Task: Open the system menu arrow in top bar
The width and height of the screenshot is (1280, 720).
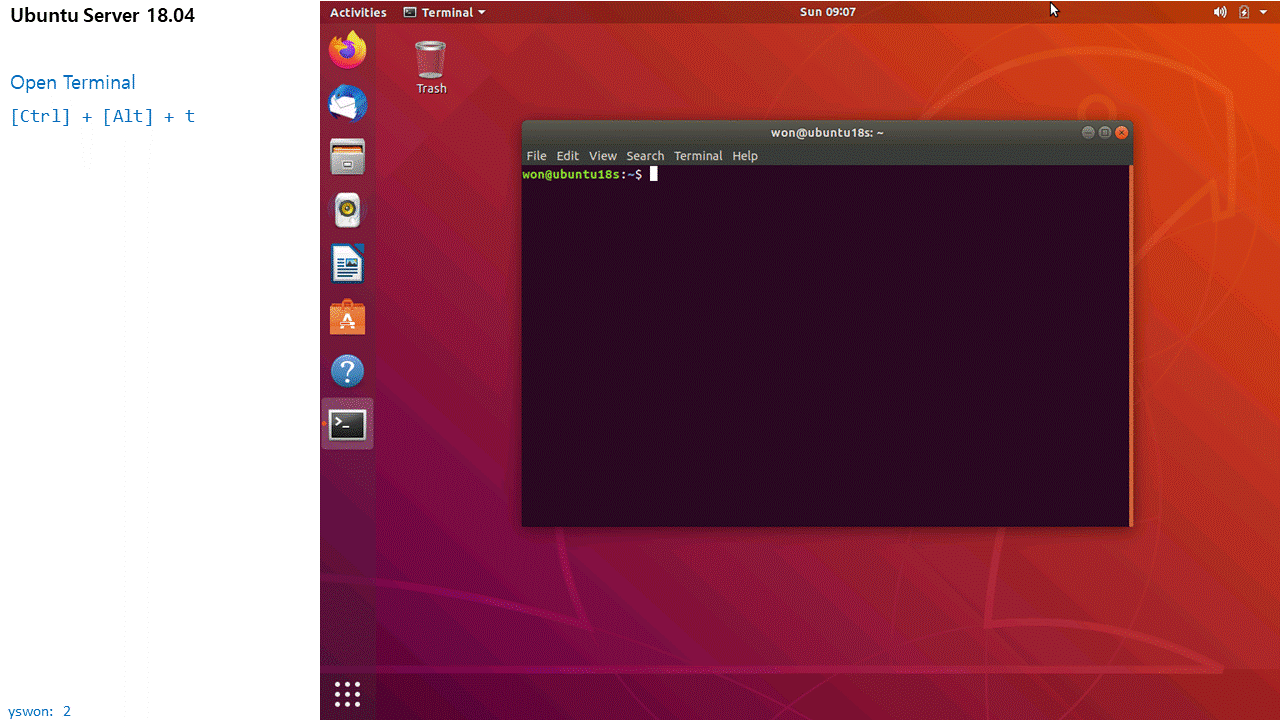Action: 1265,12
